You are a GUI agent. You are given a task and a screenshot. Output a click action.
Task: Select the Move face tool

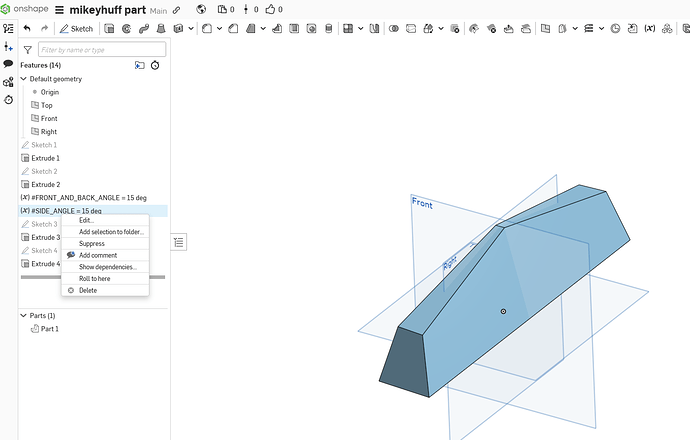(x=508, y=29)
